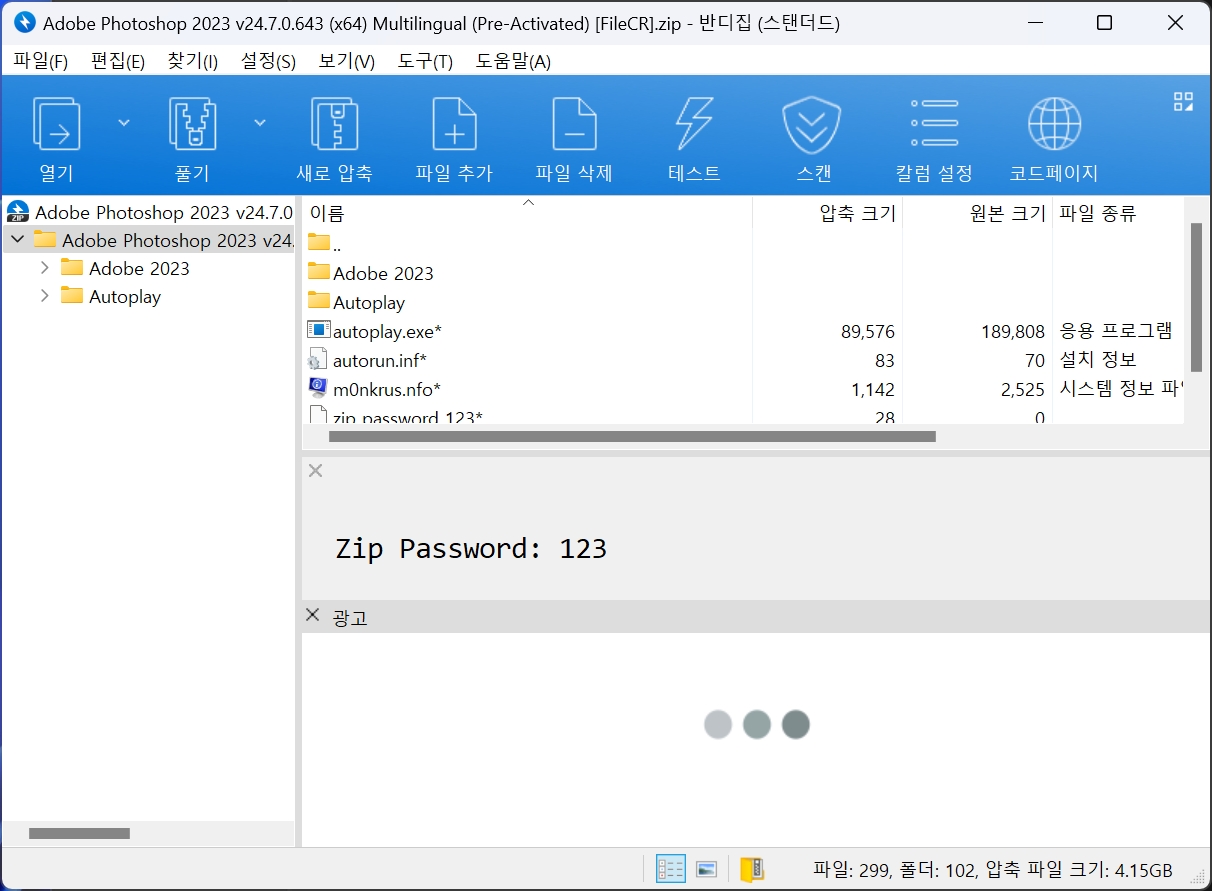
Task: Open the 파일(F) menu
Action: (x=40, y=61)
